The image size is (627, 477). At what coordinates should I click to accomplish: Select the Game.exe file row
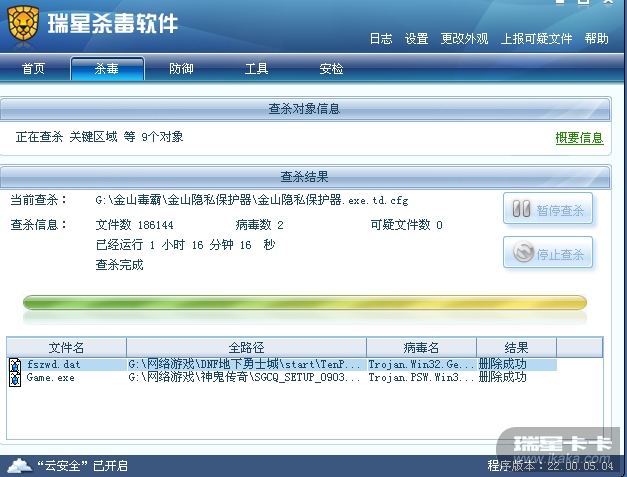[x=282, y=378]
